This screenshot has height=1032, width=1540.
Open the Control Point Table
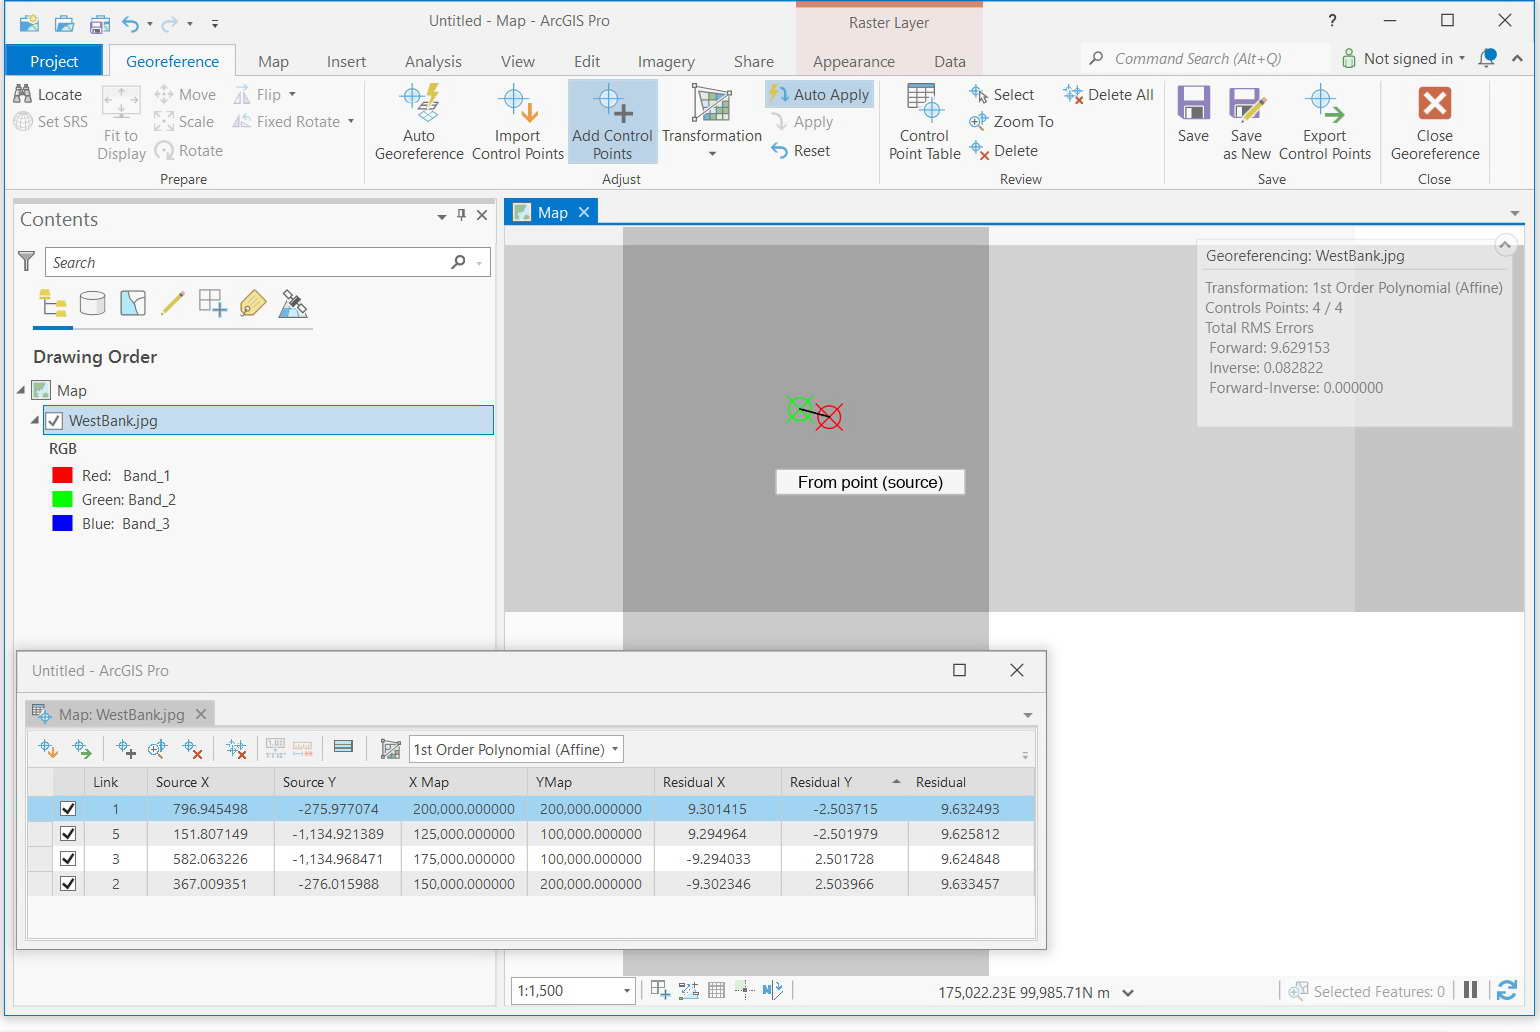pyautogui.click(x=924, y=122)
